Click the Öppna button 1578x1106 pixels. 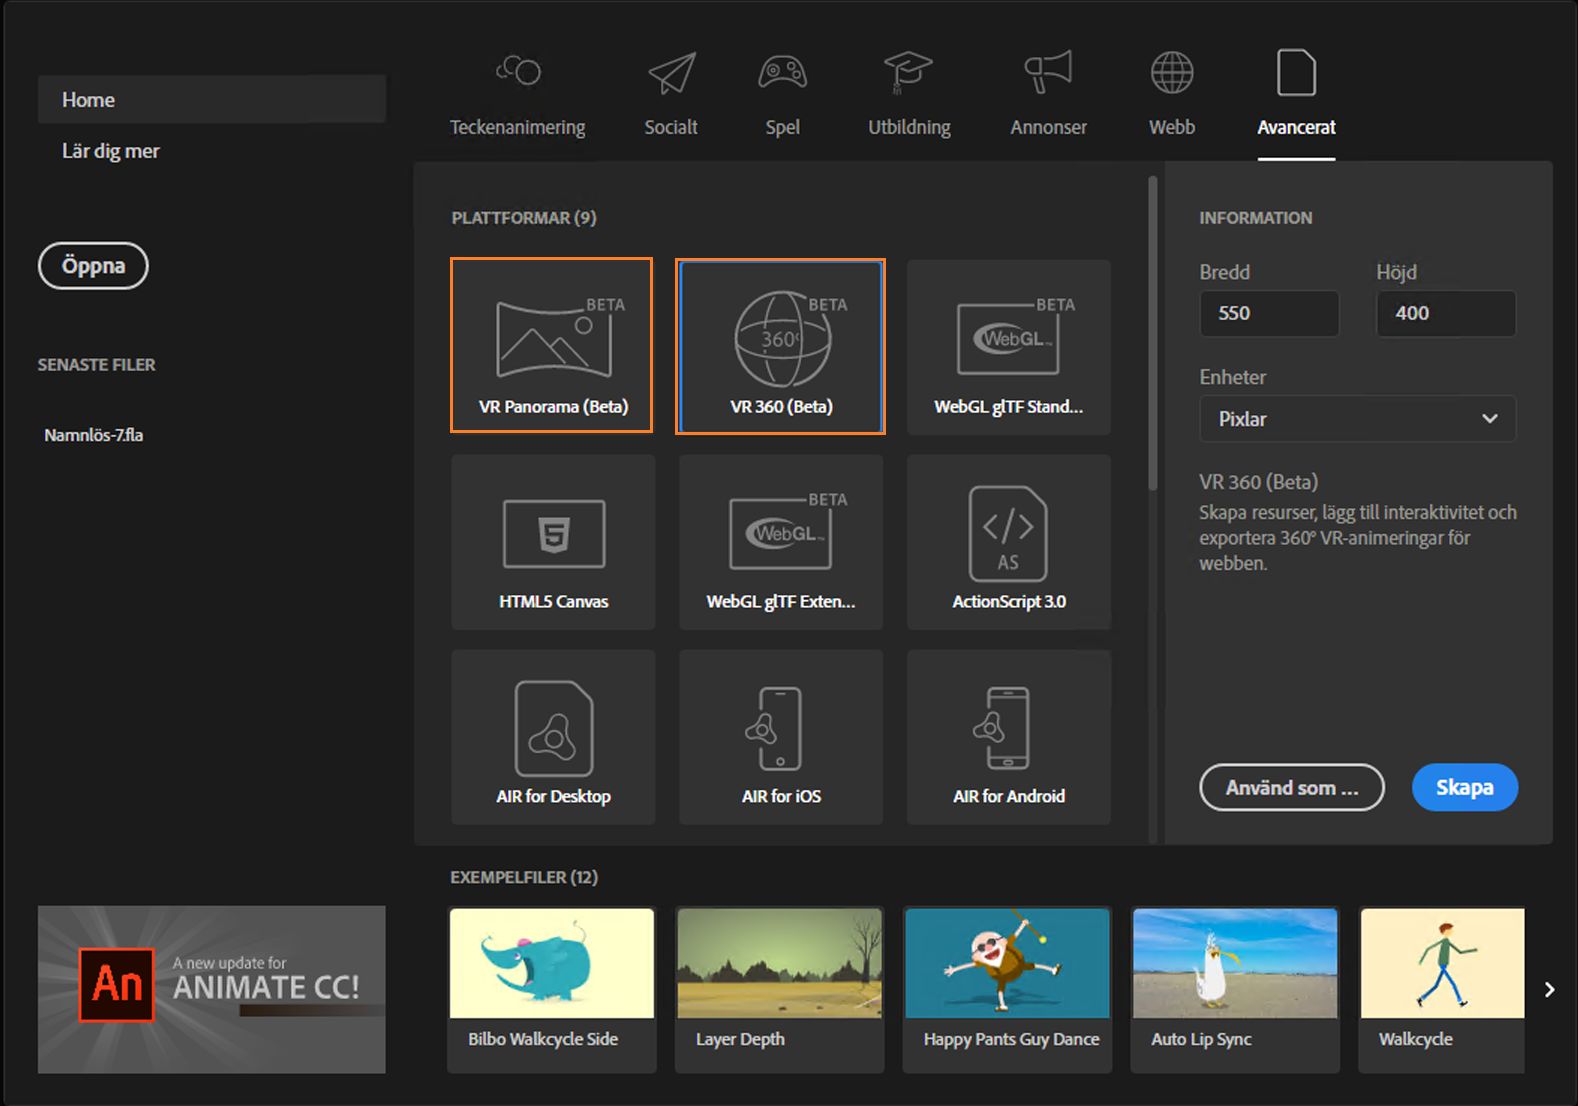click(93, 266)
